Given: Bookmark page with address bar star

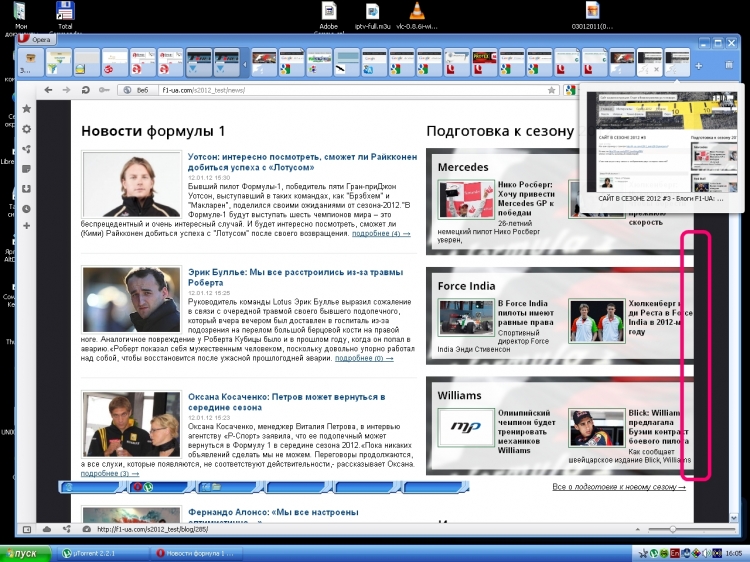Looking at the screenshot, I should click(x=551, y=90).
